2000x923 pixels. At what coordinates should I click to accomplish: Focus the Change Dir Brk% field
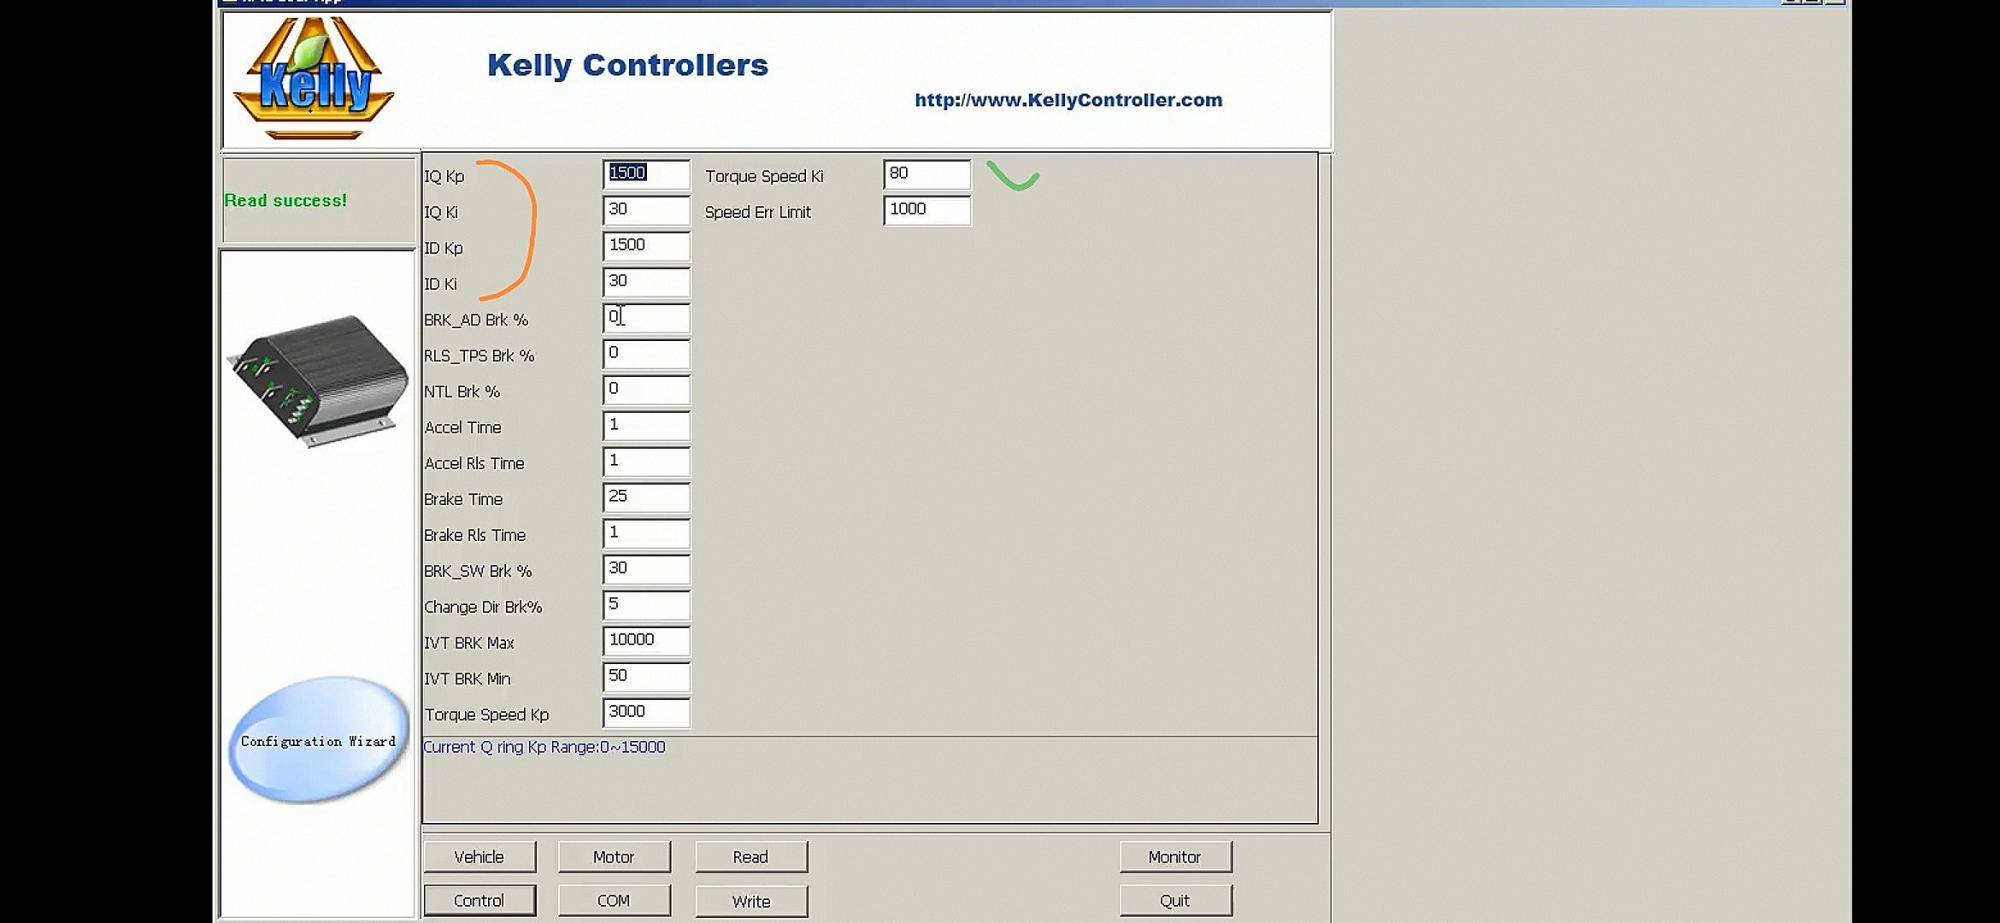646,605
